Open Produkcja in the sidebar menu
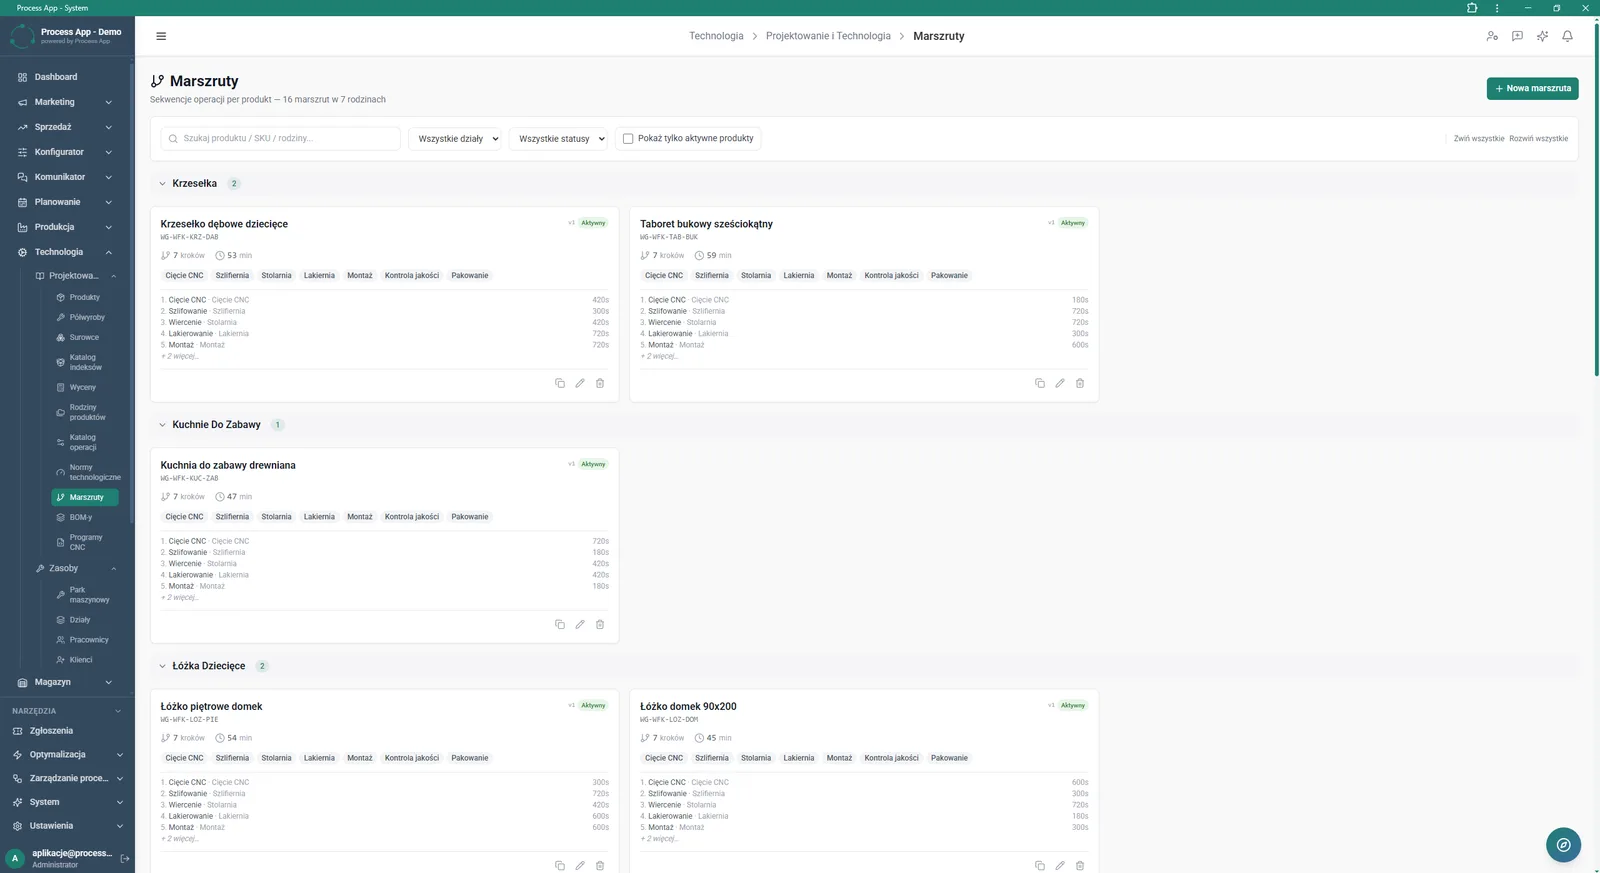Viewport: 1600px width, 873px height. [67, 227]
